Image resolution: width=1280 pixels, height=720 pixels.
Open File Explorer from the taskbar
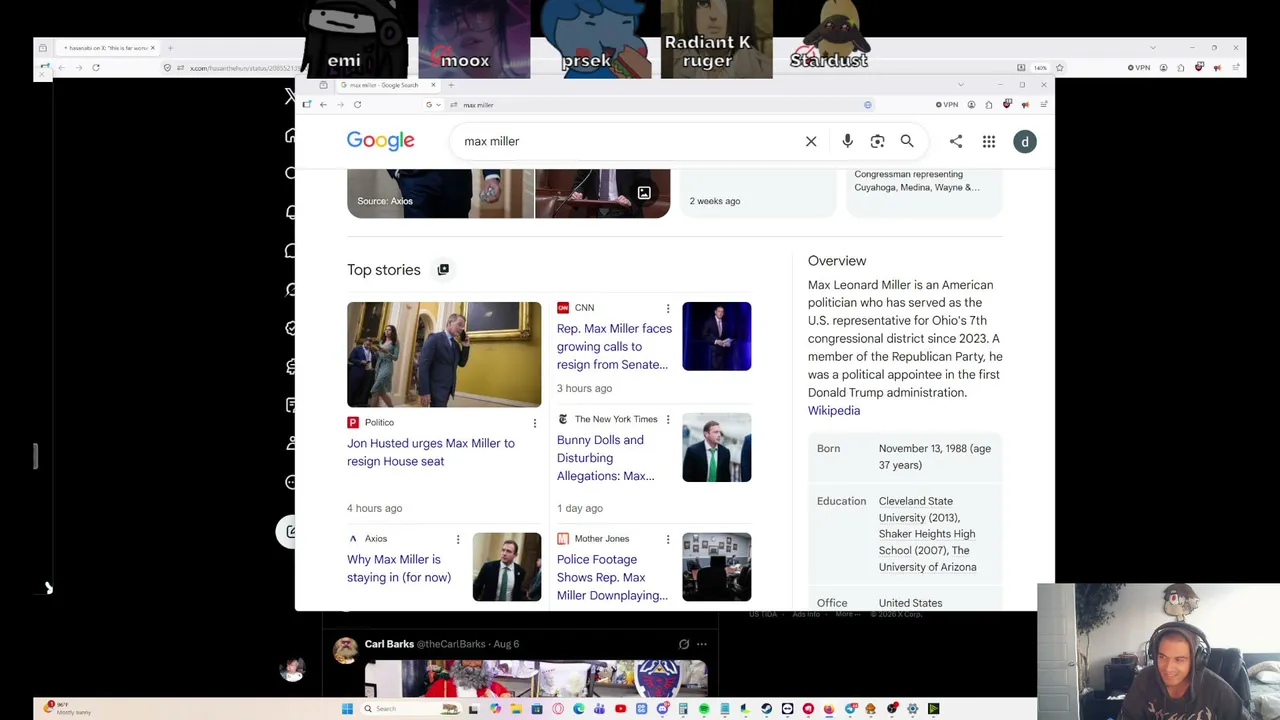516,709
